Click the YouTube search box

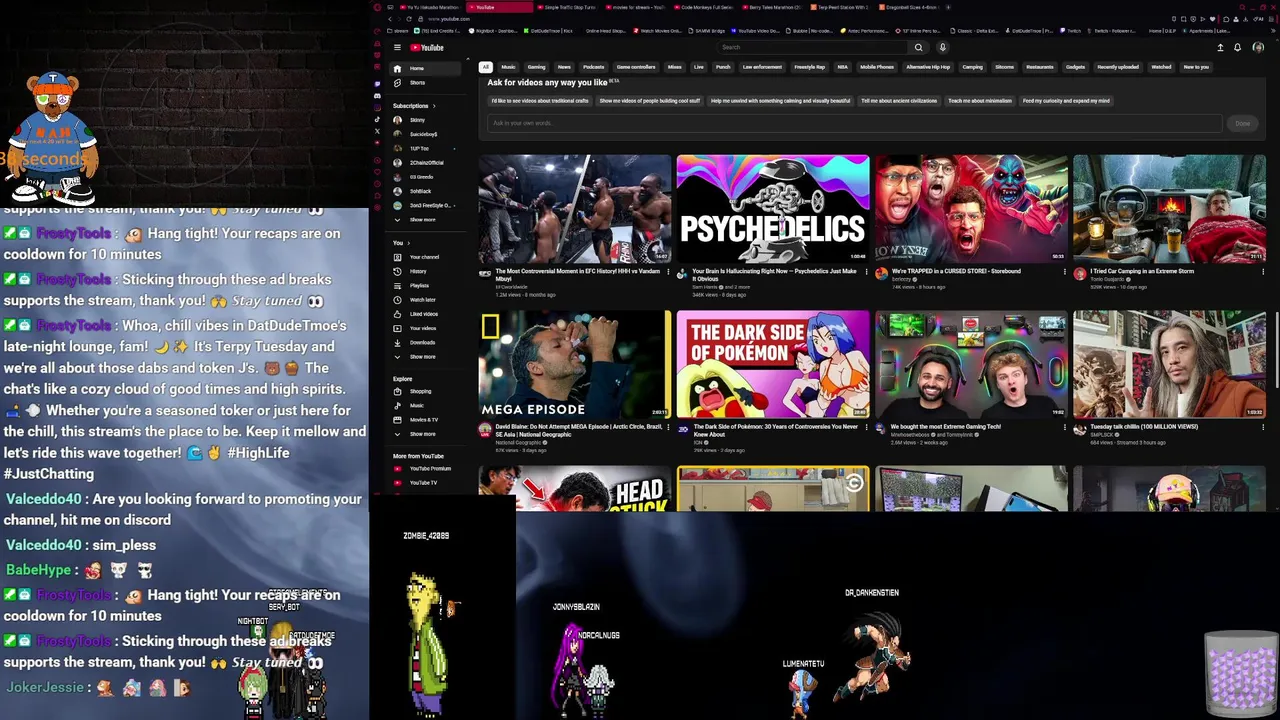click(x=813, y=47)
